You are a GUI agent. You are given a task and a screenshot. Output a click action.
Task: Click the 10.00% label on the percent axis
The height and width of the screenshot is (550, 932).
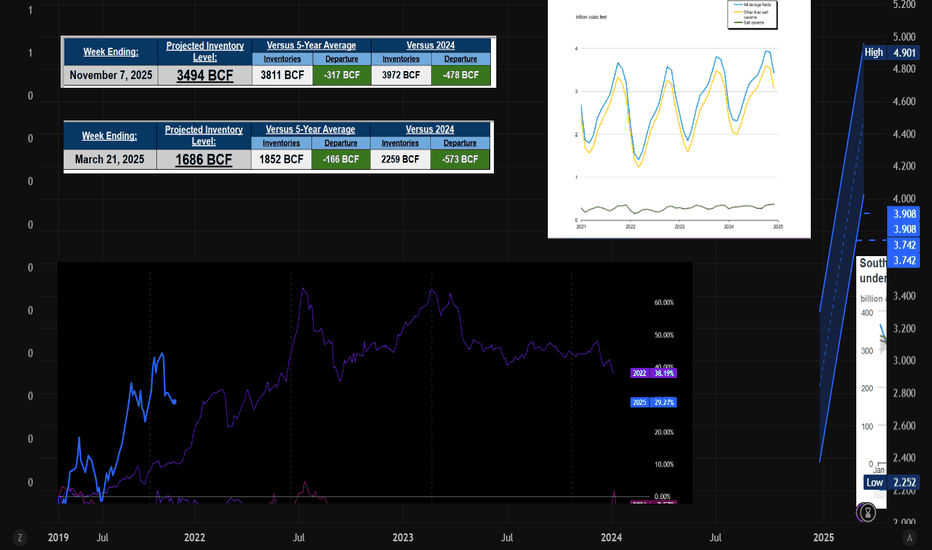click(x=664, y=464)
